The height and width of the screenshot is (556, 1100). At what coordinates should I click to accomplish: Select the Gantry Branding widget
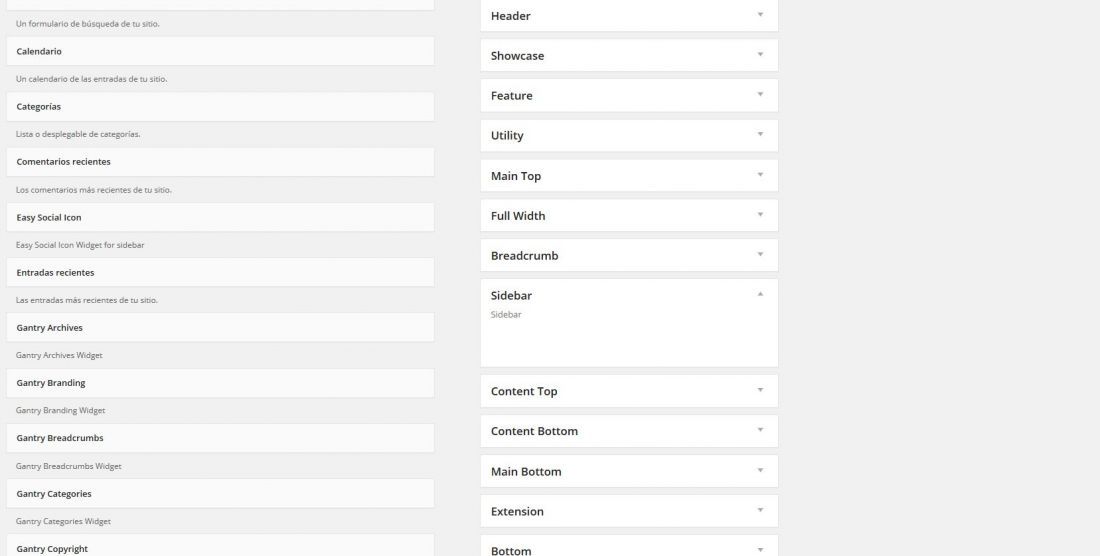click(x=220, y=383)
